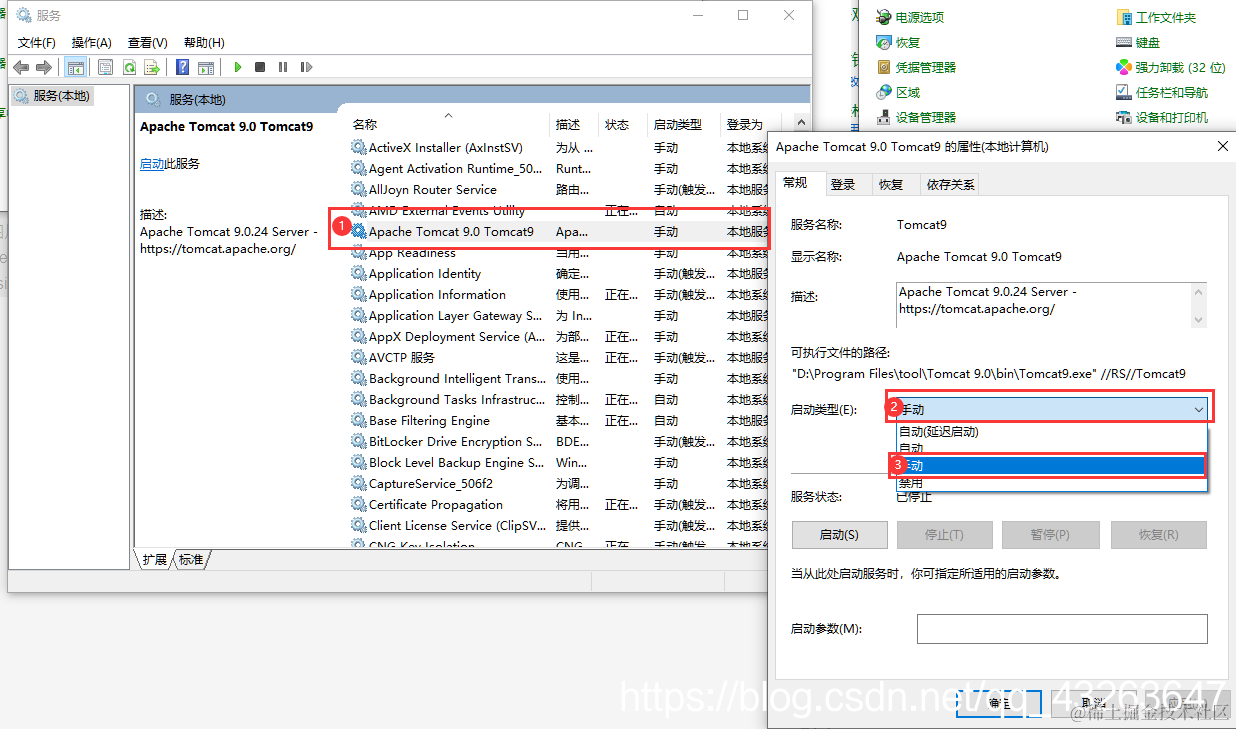Viewport: 1236px width, 729px height.
Task: Select the Base Filtering Engine service row
Action: [x=559, y=420]
